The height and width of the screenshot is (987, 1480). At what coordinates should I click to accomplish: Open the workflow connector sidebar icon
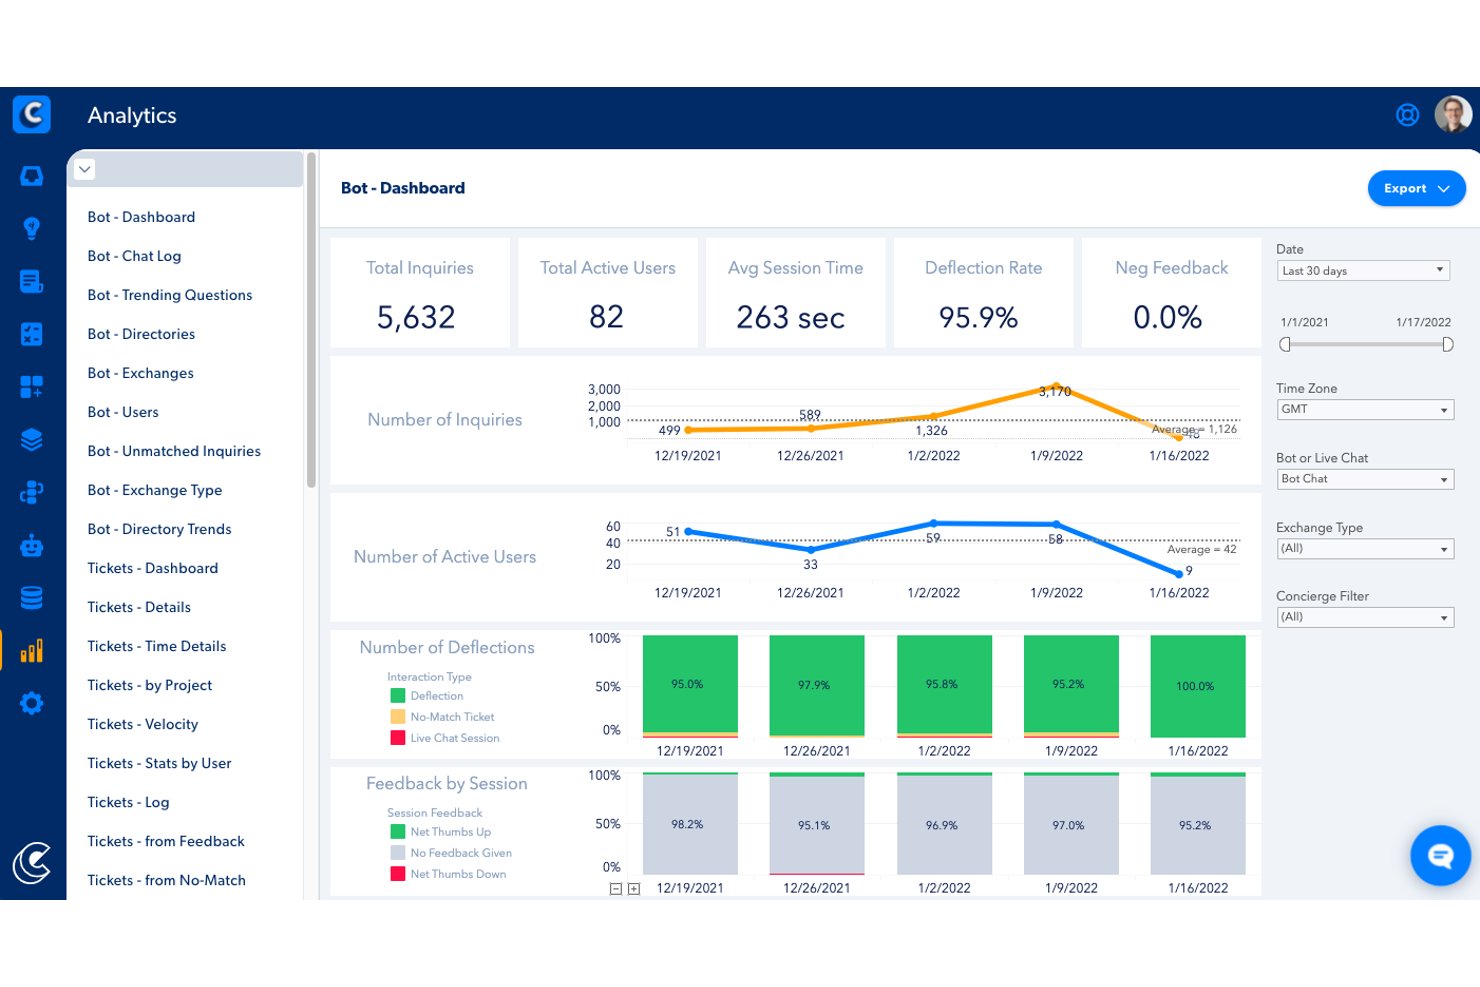click(x=32, y=492)
